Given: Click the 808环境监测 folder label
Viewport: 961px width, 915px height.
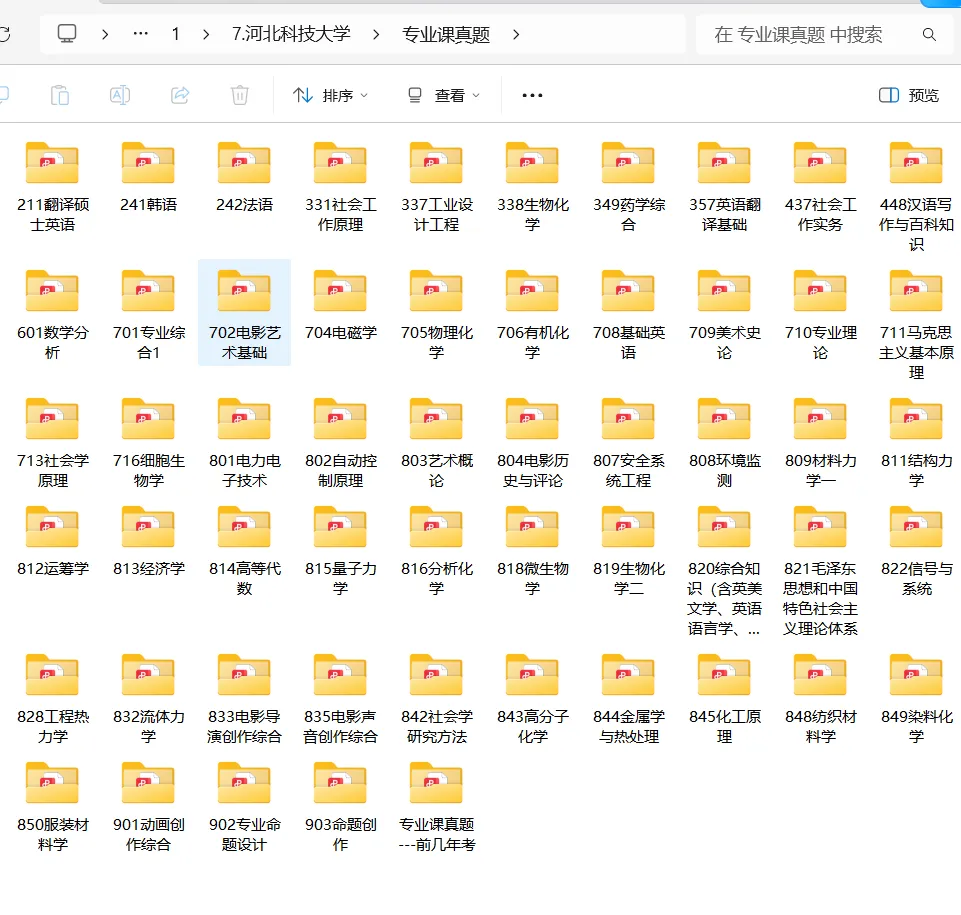Looking at the screenshot, I should tap(724, 471).
